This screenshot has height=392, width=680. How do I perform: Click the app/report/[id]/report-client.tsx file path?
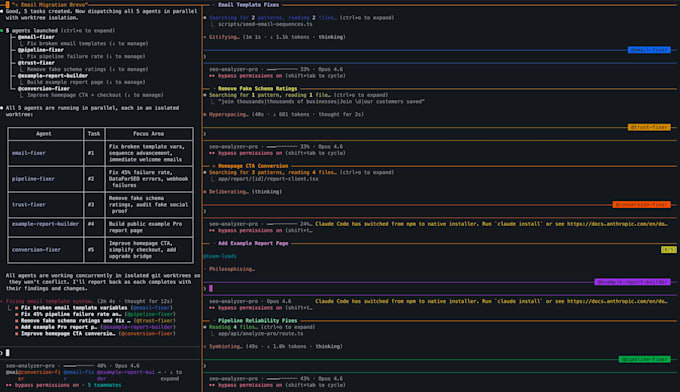(268, 179)
